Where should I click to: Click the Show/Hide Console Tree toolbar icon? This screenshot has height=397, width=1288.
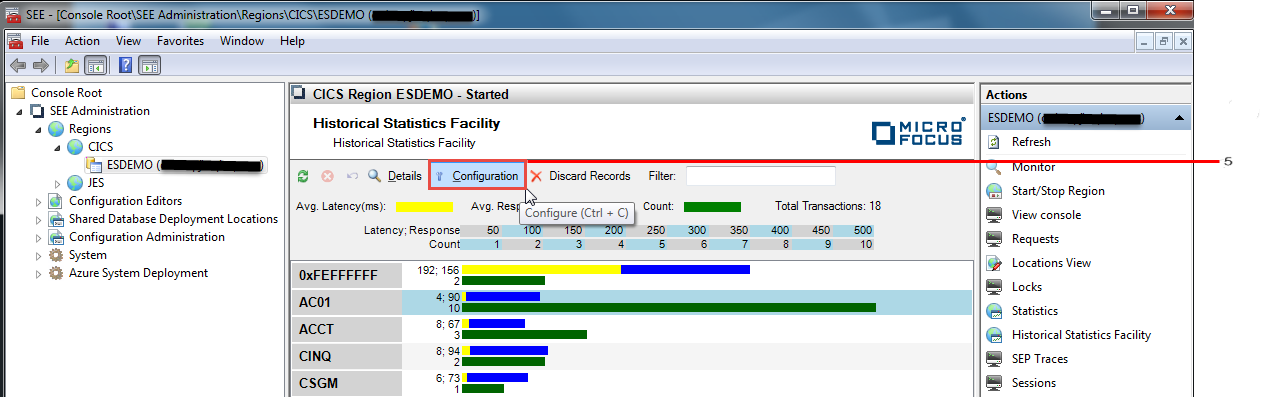coord(96,65)
